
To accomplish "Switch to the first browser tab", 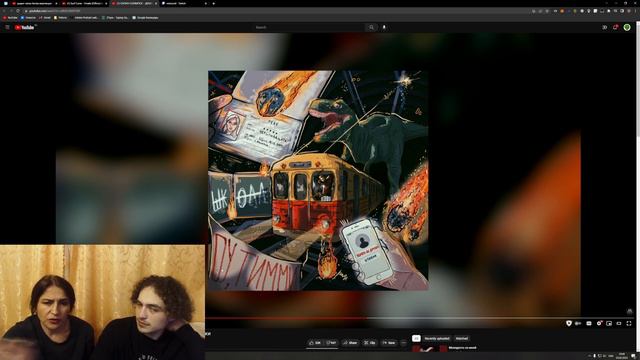I will pyautogui.click(x=34, y=3).
